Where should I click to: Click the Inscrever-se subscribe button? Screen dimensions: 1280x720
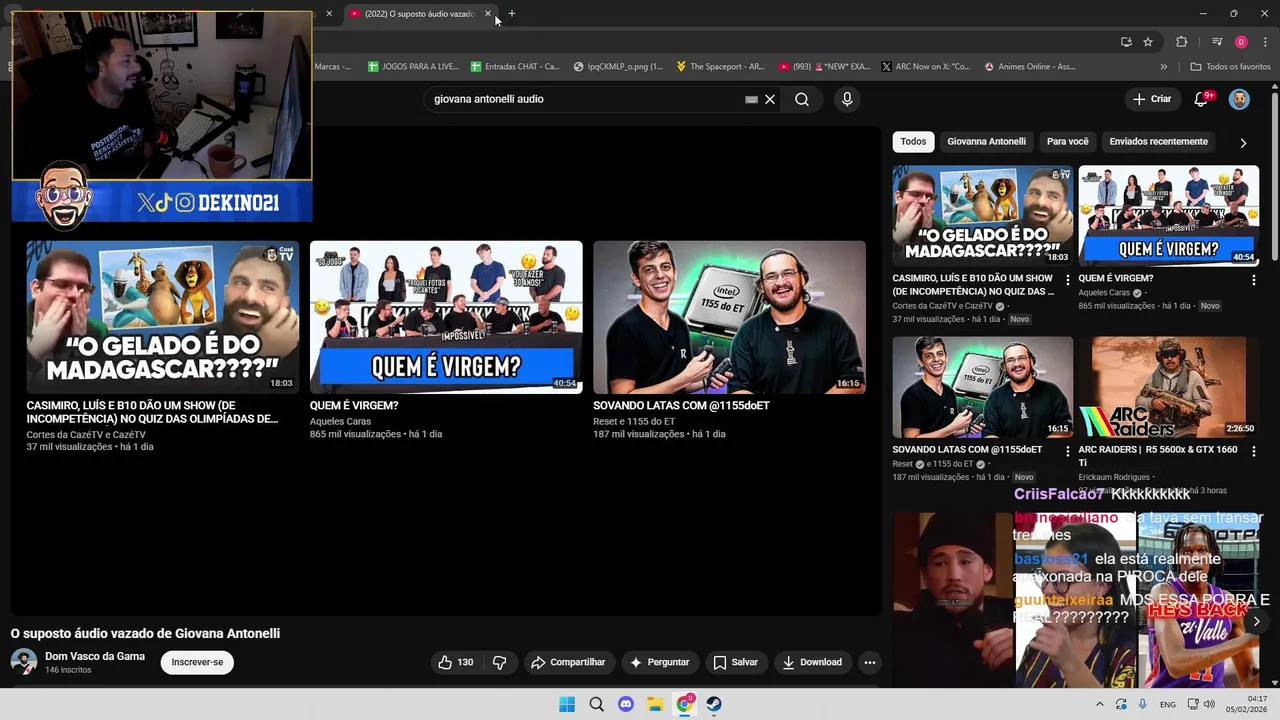click(x=197, y=662)
